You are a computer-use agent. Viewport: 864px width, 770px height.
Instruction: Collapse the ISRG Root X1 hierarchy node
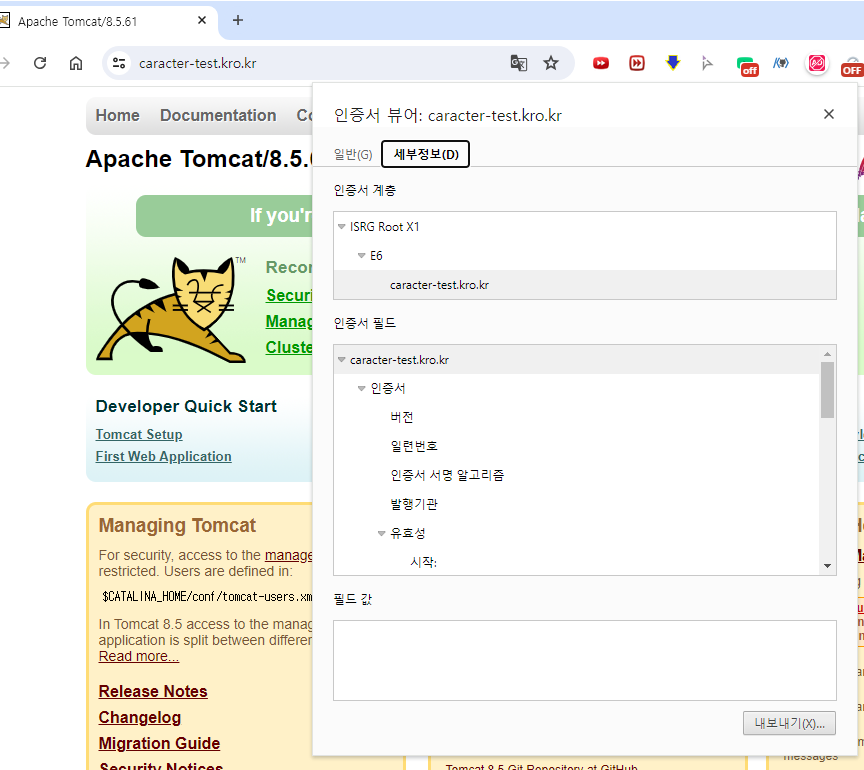pyautogui.click(x=342, y=227)
